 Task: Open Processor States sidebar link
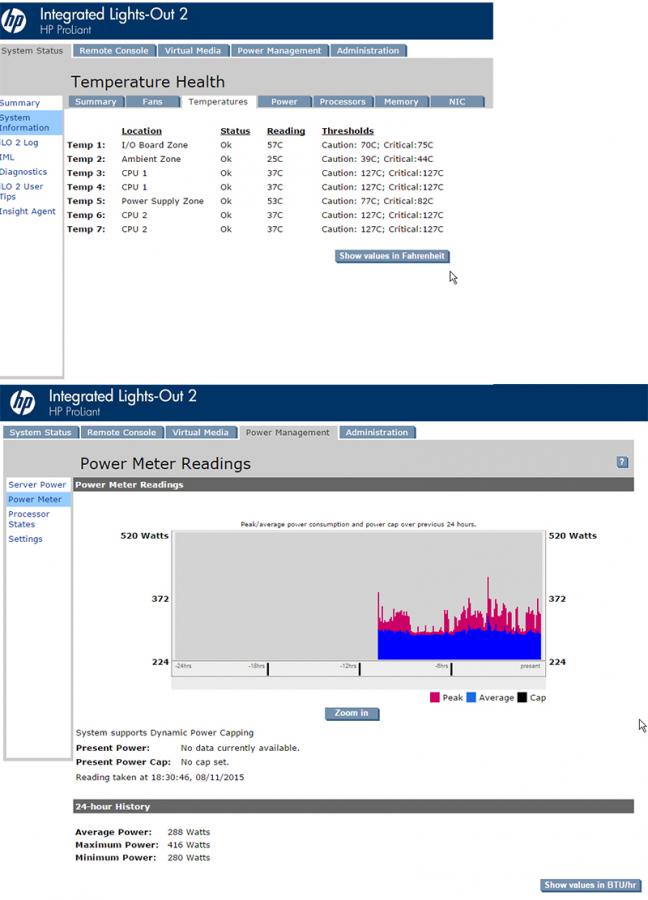pos(29,519)
